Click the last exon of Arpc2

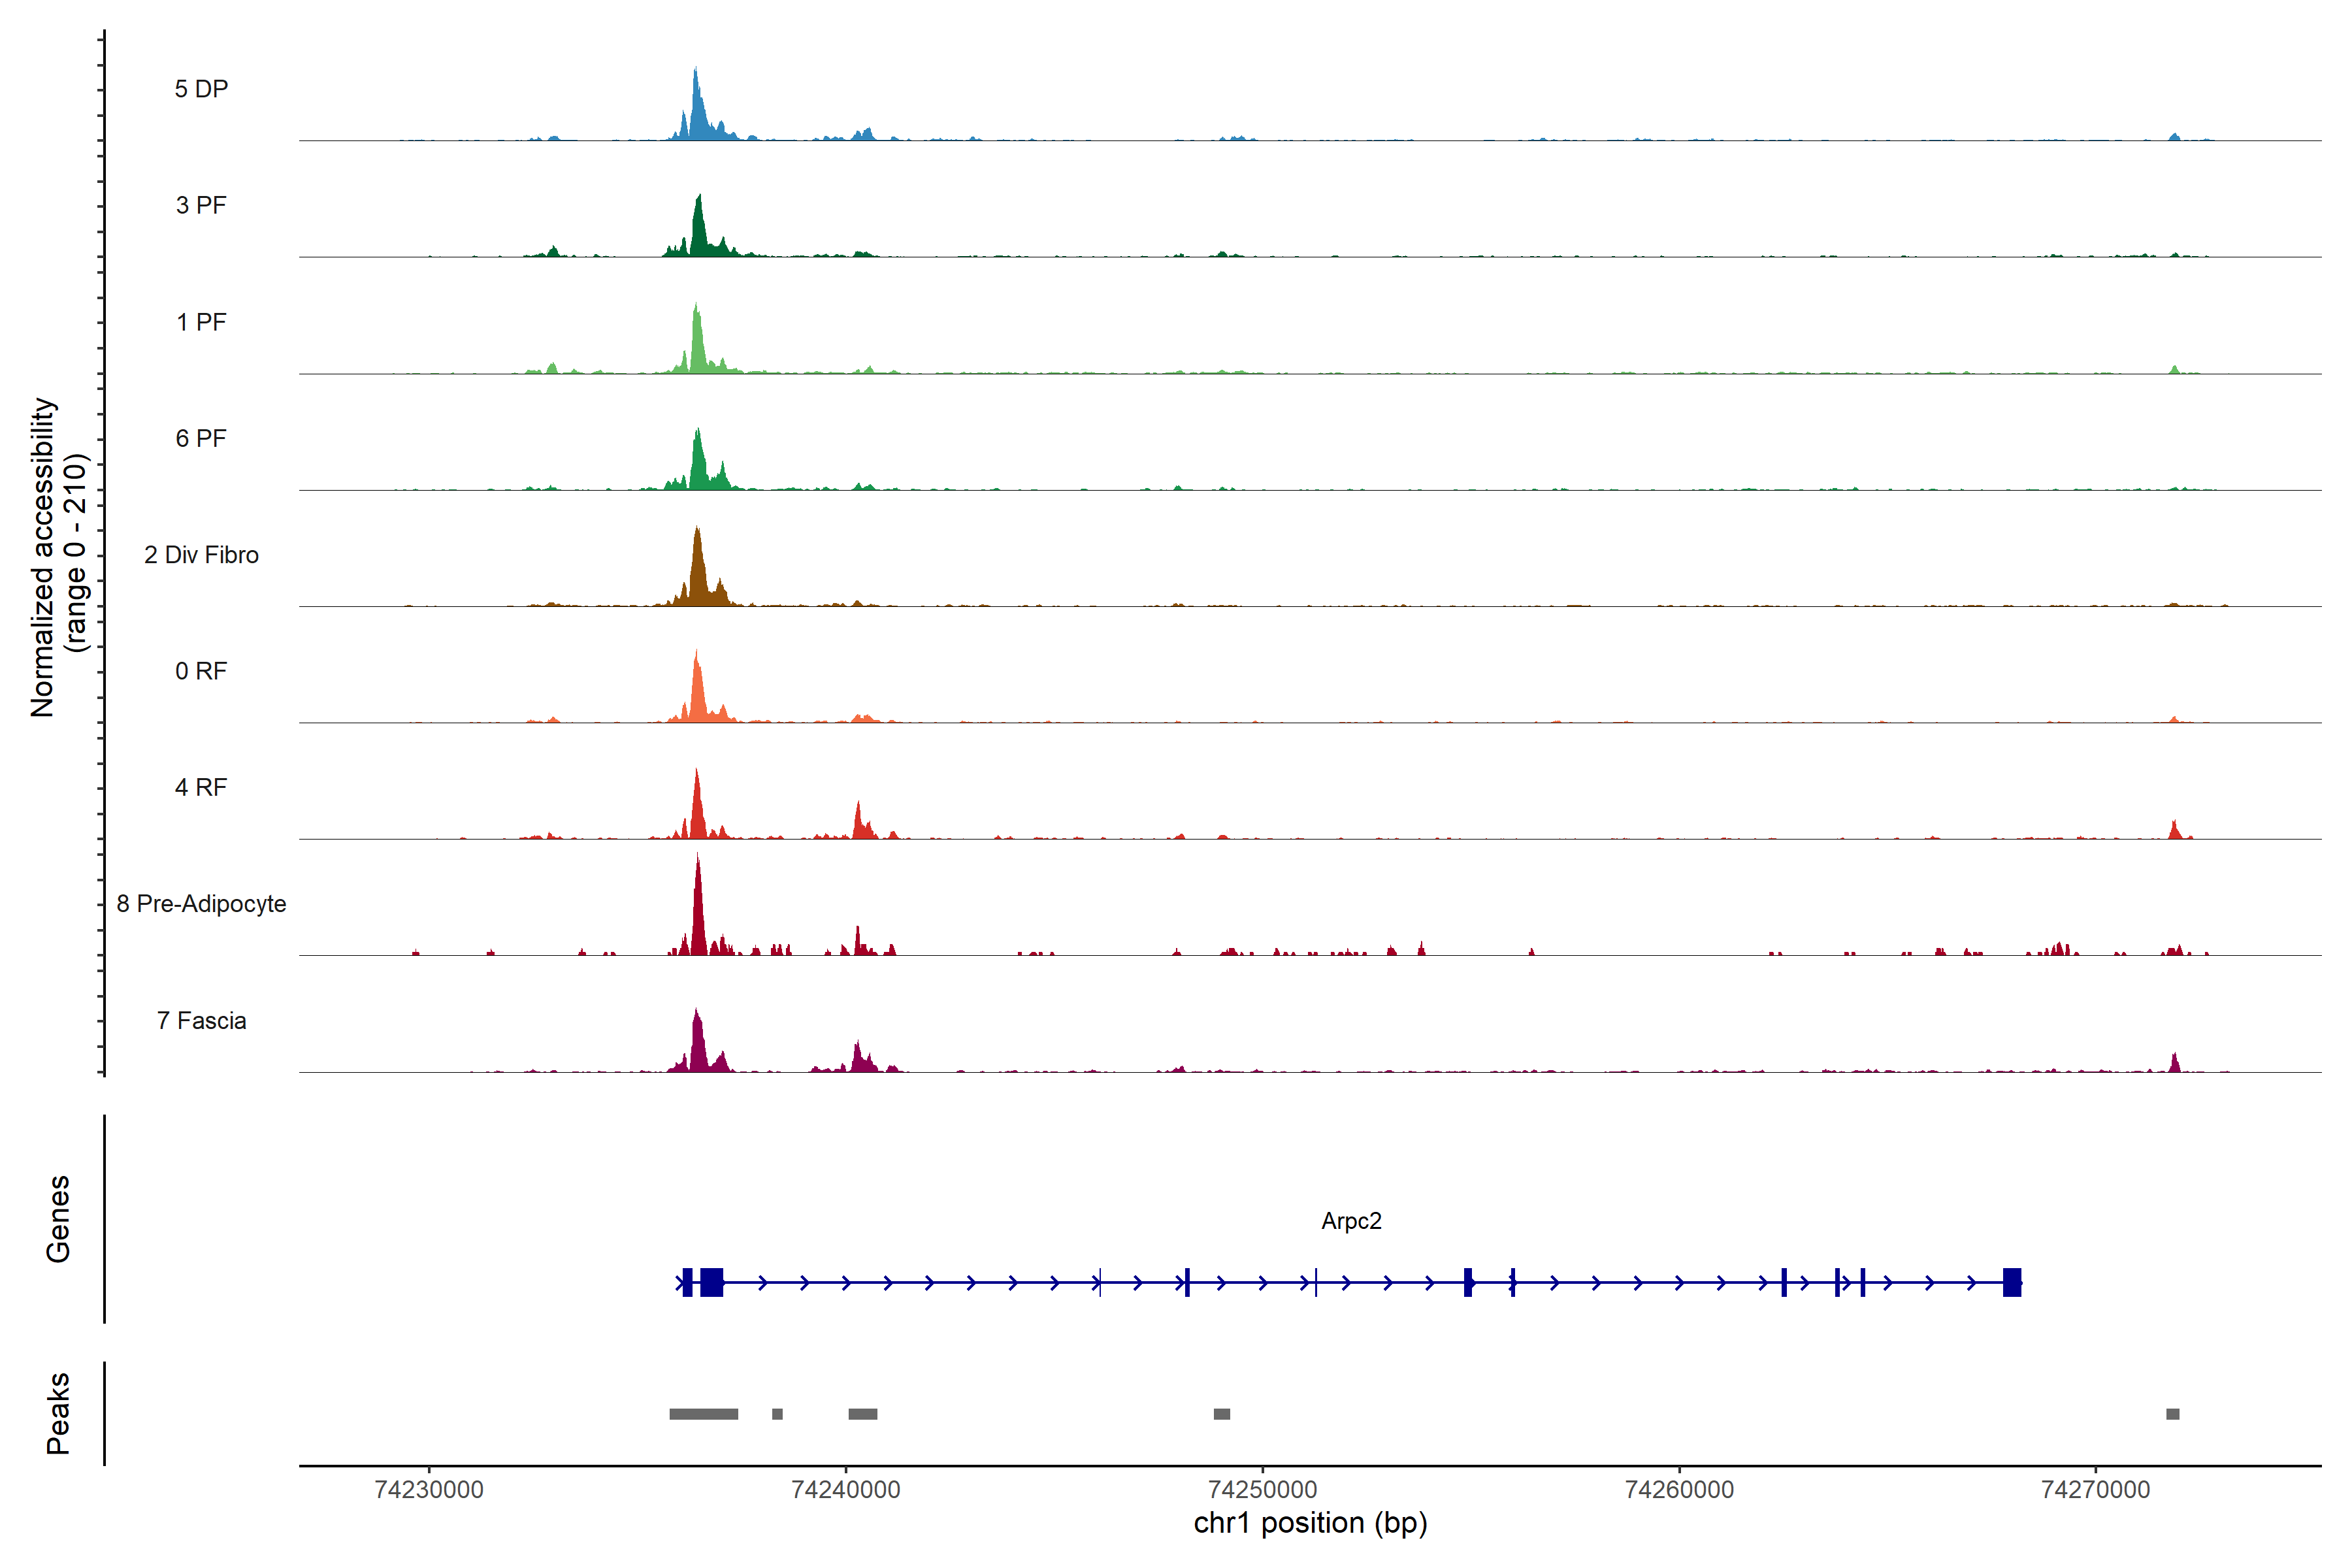(2011, 1282)
